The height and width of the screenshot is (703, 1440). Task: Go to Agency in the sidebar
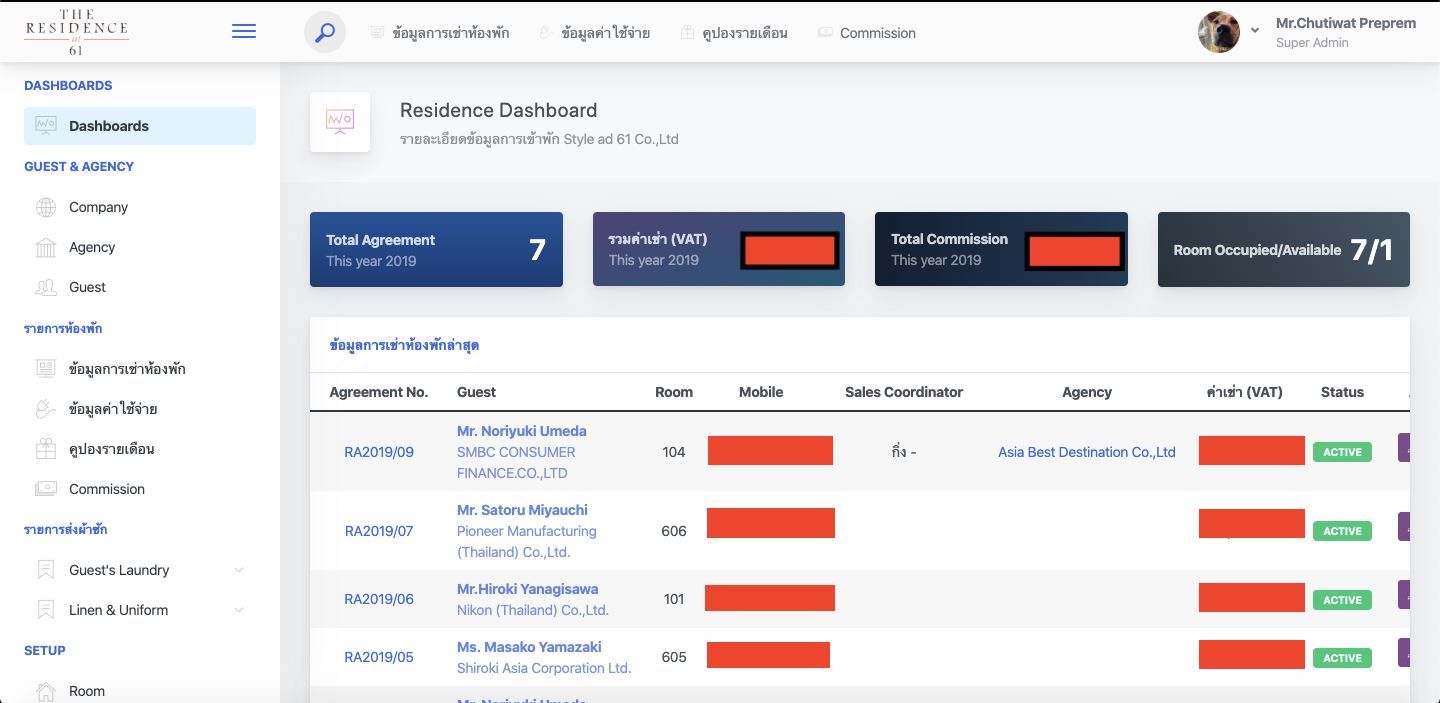[x=92, y=247]
